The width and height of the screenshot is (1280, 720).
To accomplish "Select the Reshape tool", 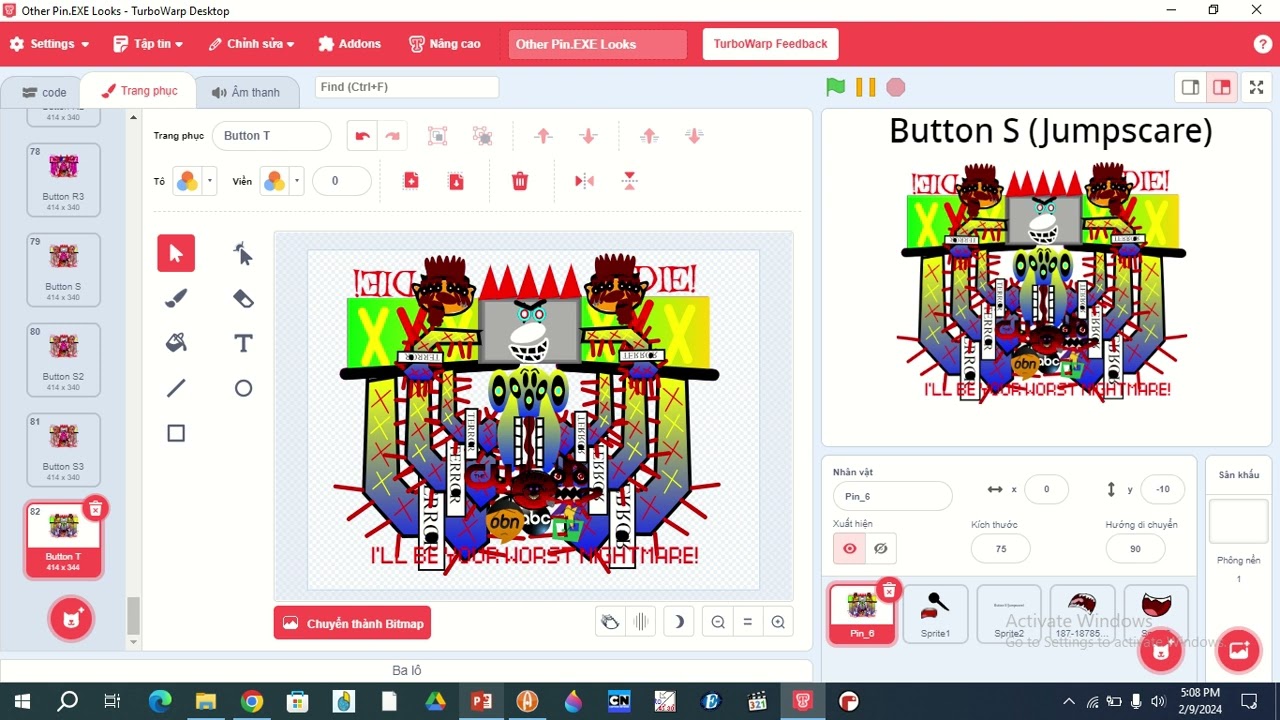I will 243,254.
